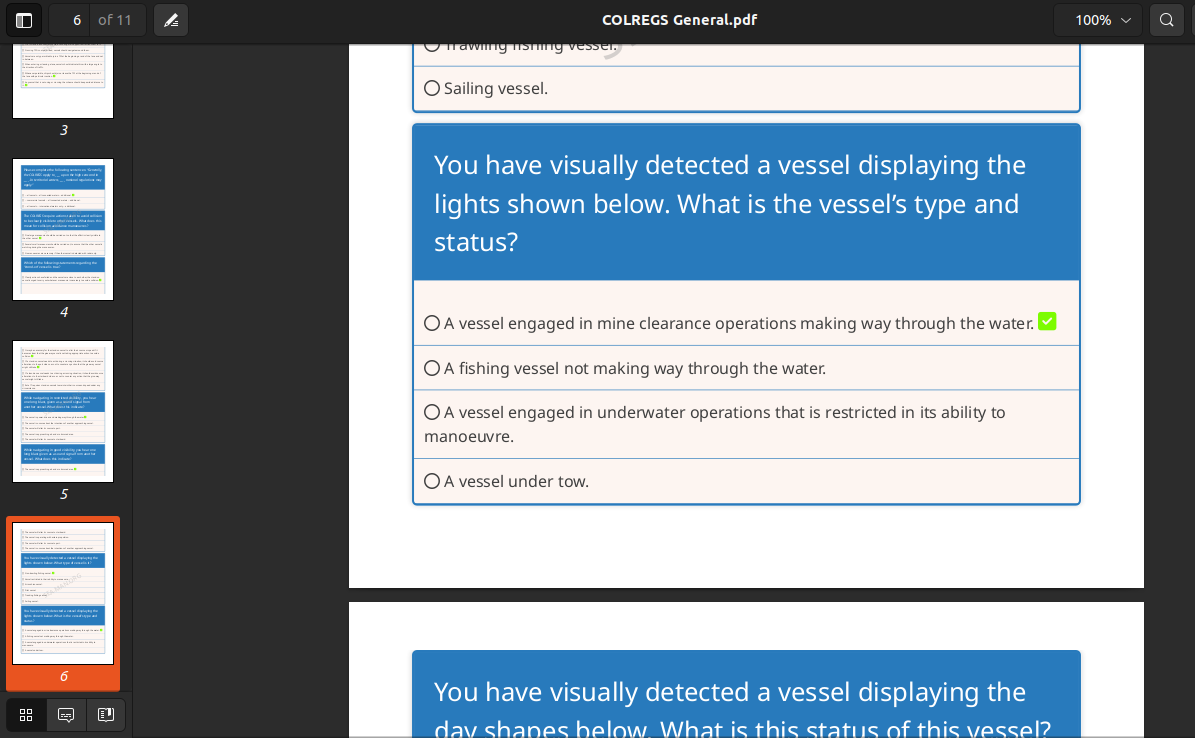Click the page number field showing 6
This screenshot has height=738, width=1195.
coord(70,20)
